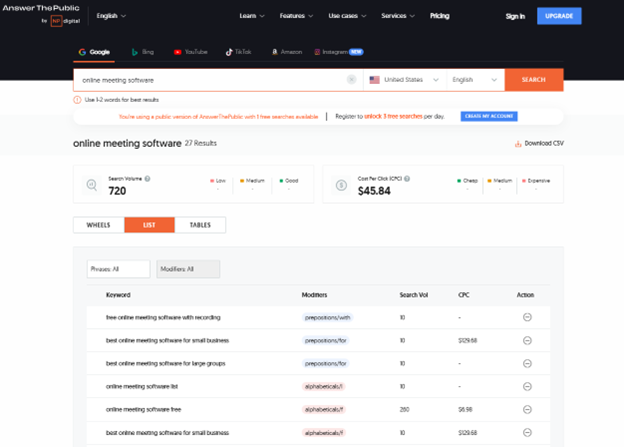Click the CREATE MY ACCOUNT button
Screen dimensions: 624x447
click(489, 116)
